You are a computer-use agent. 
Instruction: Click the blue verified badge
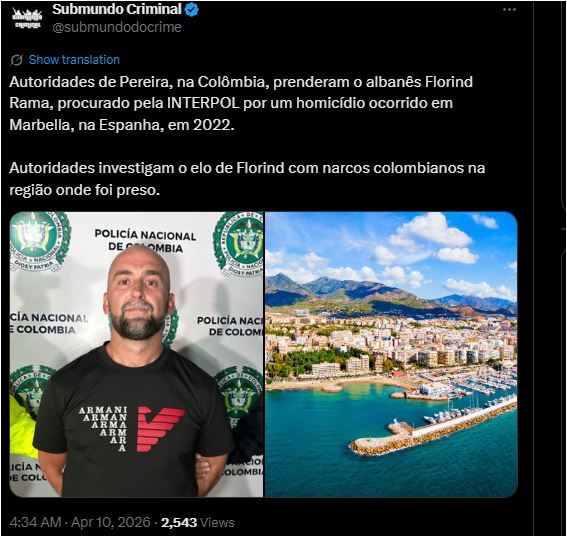click(192, 10)
